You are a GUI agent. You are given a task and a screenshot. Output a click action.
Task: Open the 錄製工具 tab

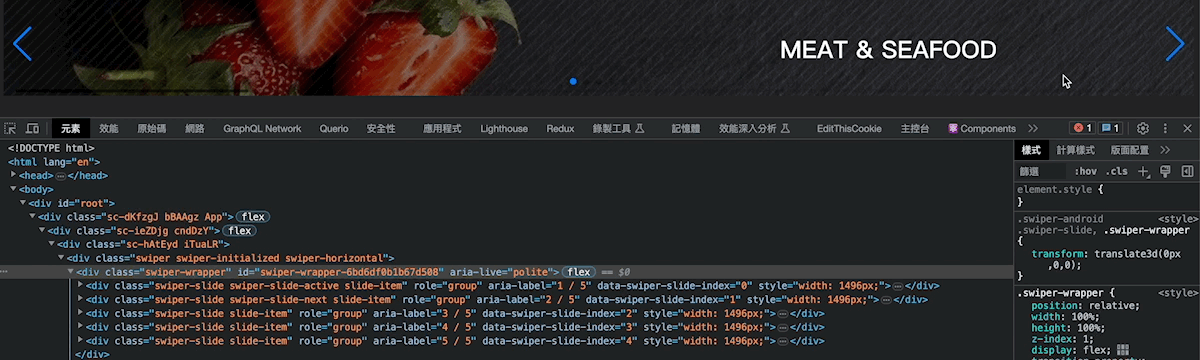click(617, 129)
